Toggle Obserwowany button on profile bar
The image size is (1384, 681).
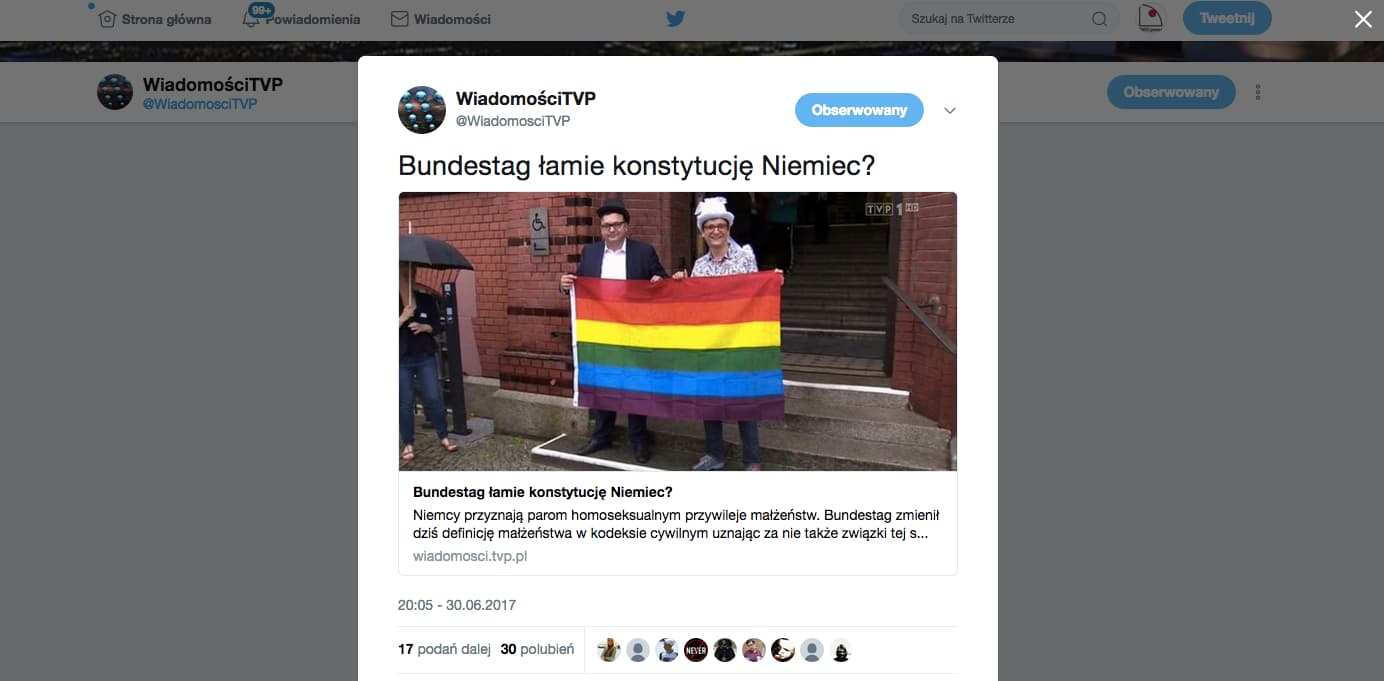point(1171,92)
